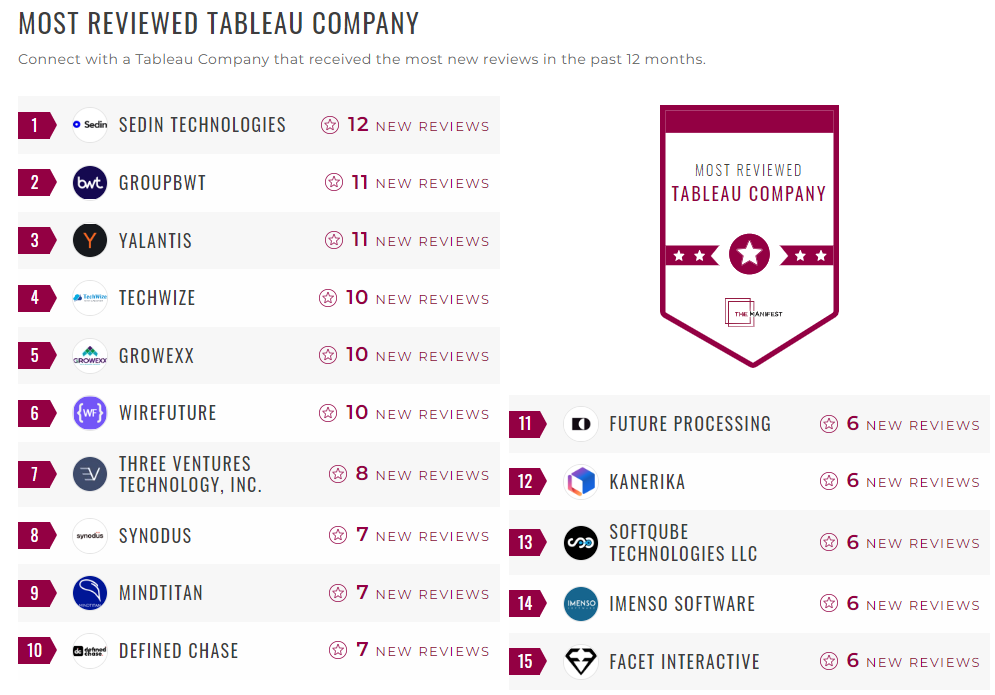
Task: Open the Techwize company name link
Action: 157,298
